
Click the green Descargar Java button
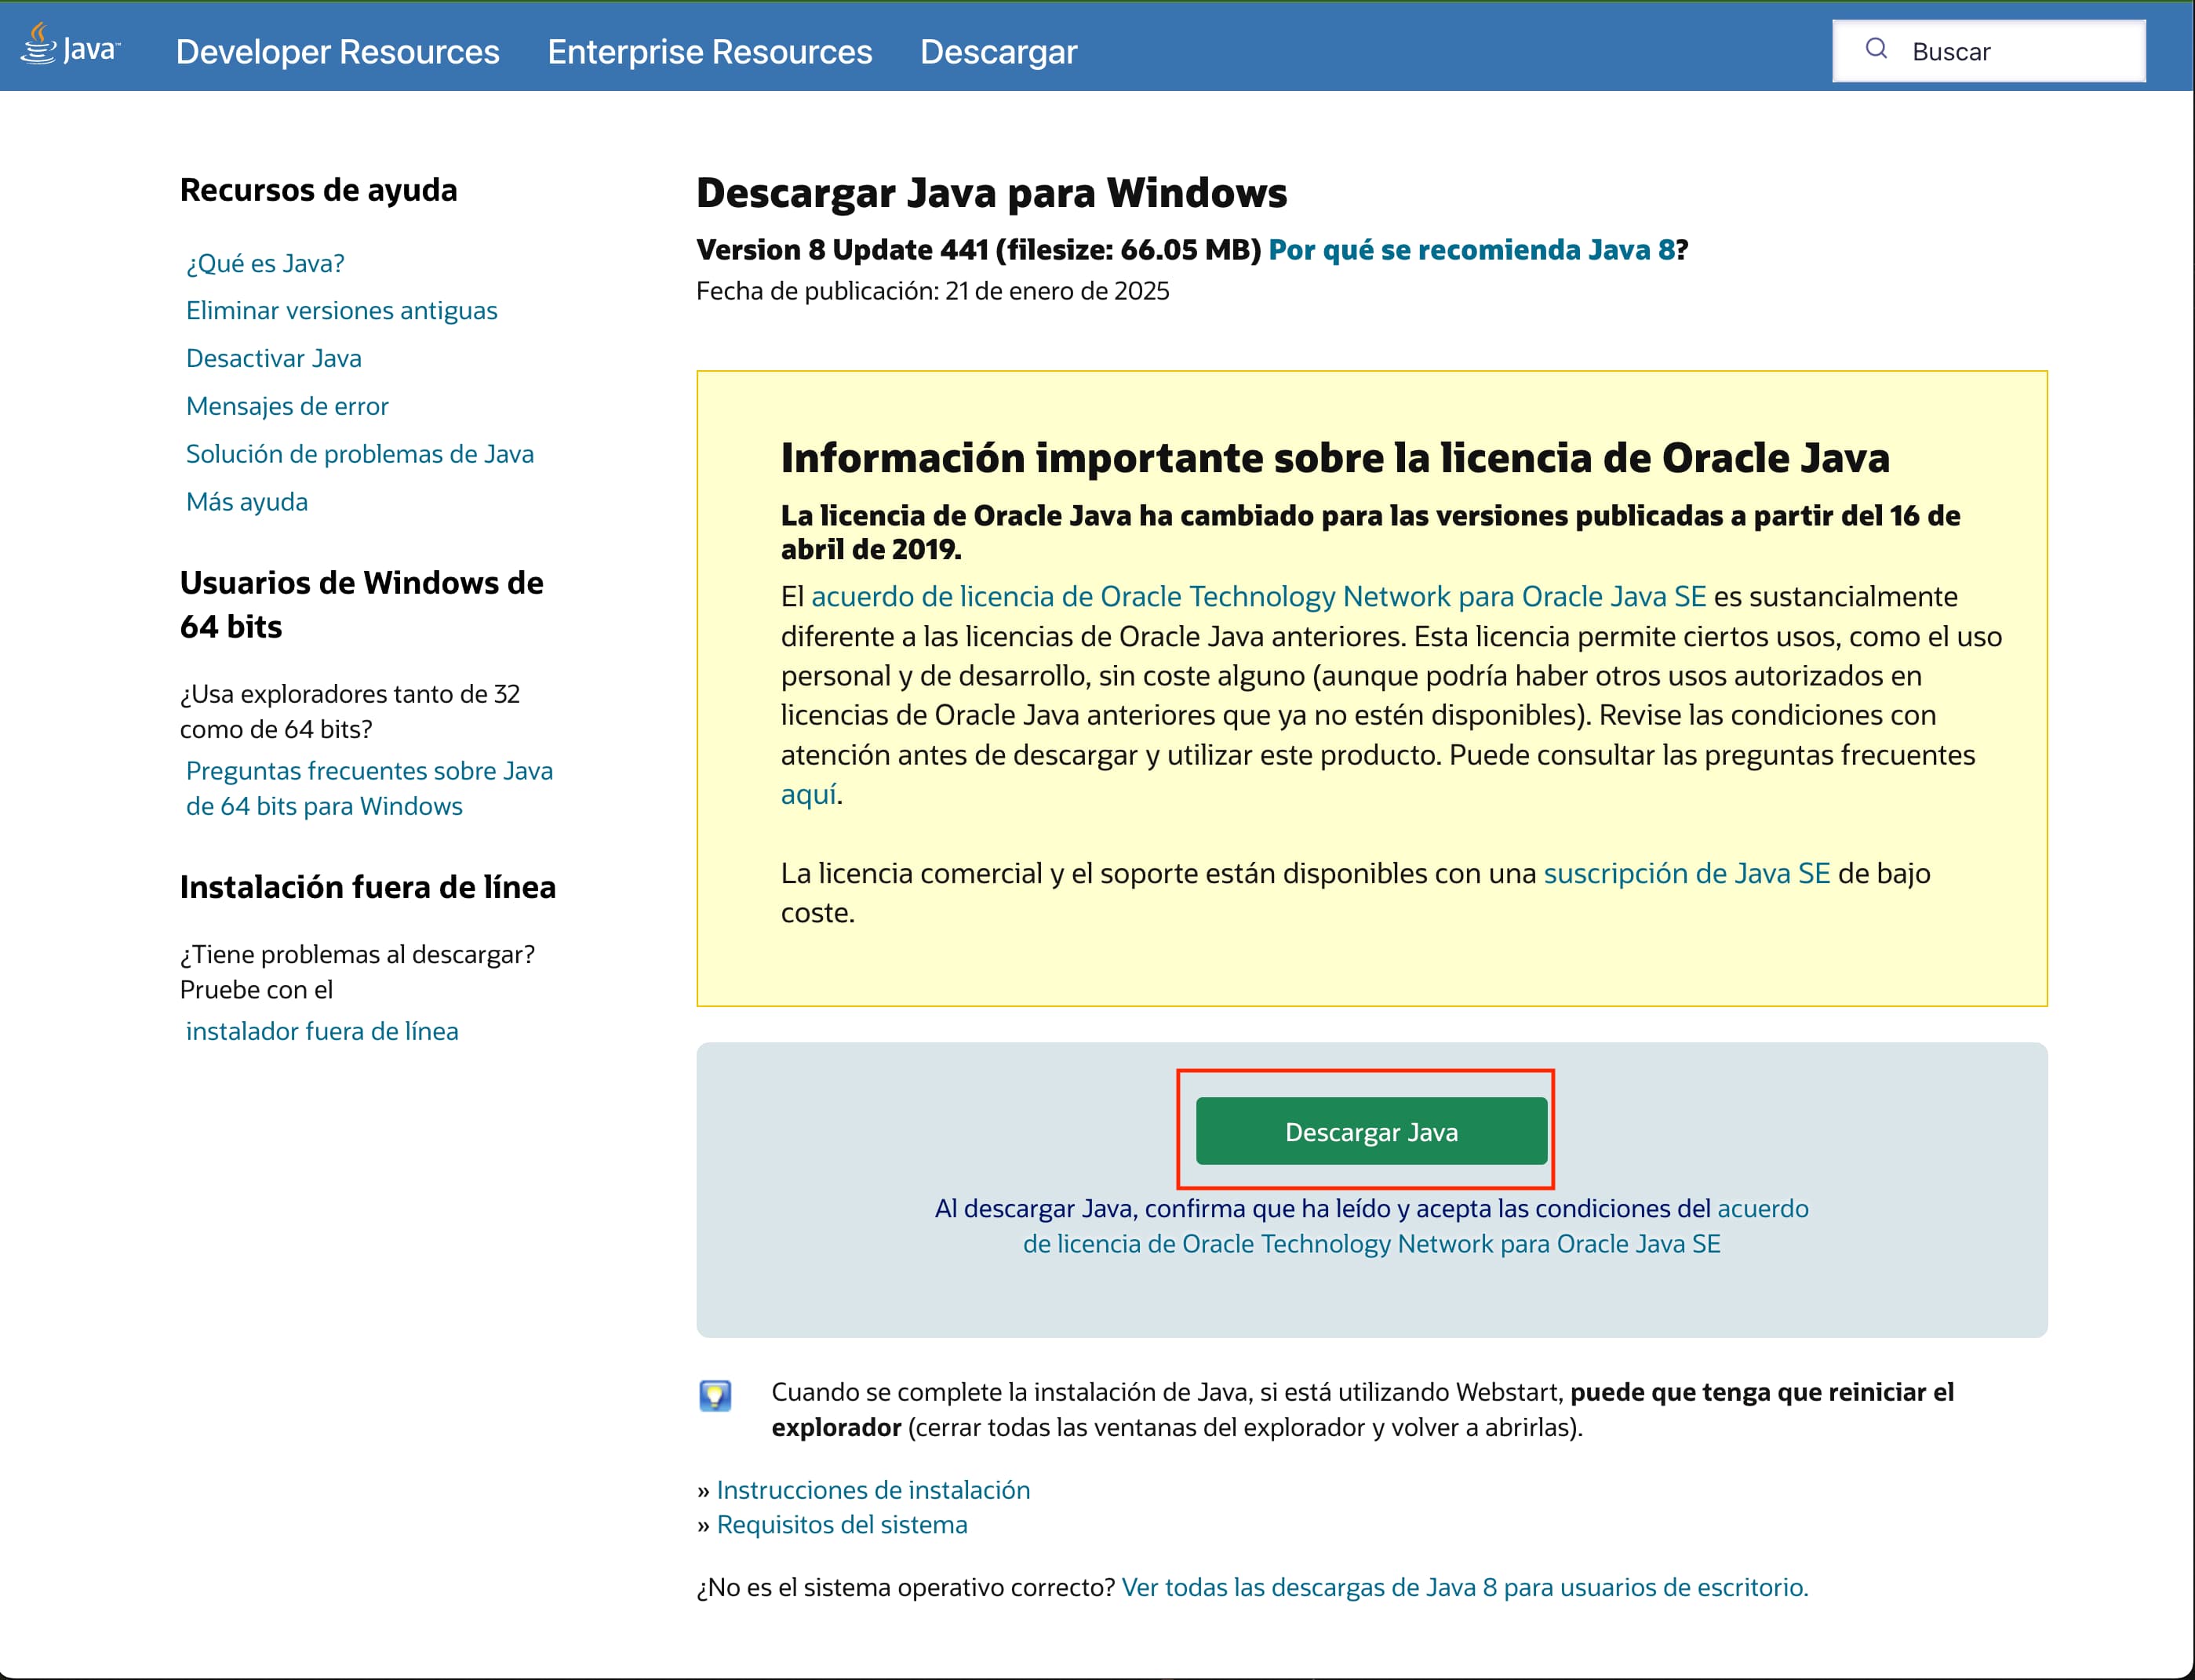tap(1371, 1131)
